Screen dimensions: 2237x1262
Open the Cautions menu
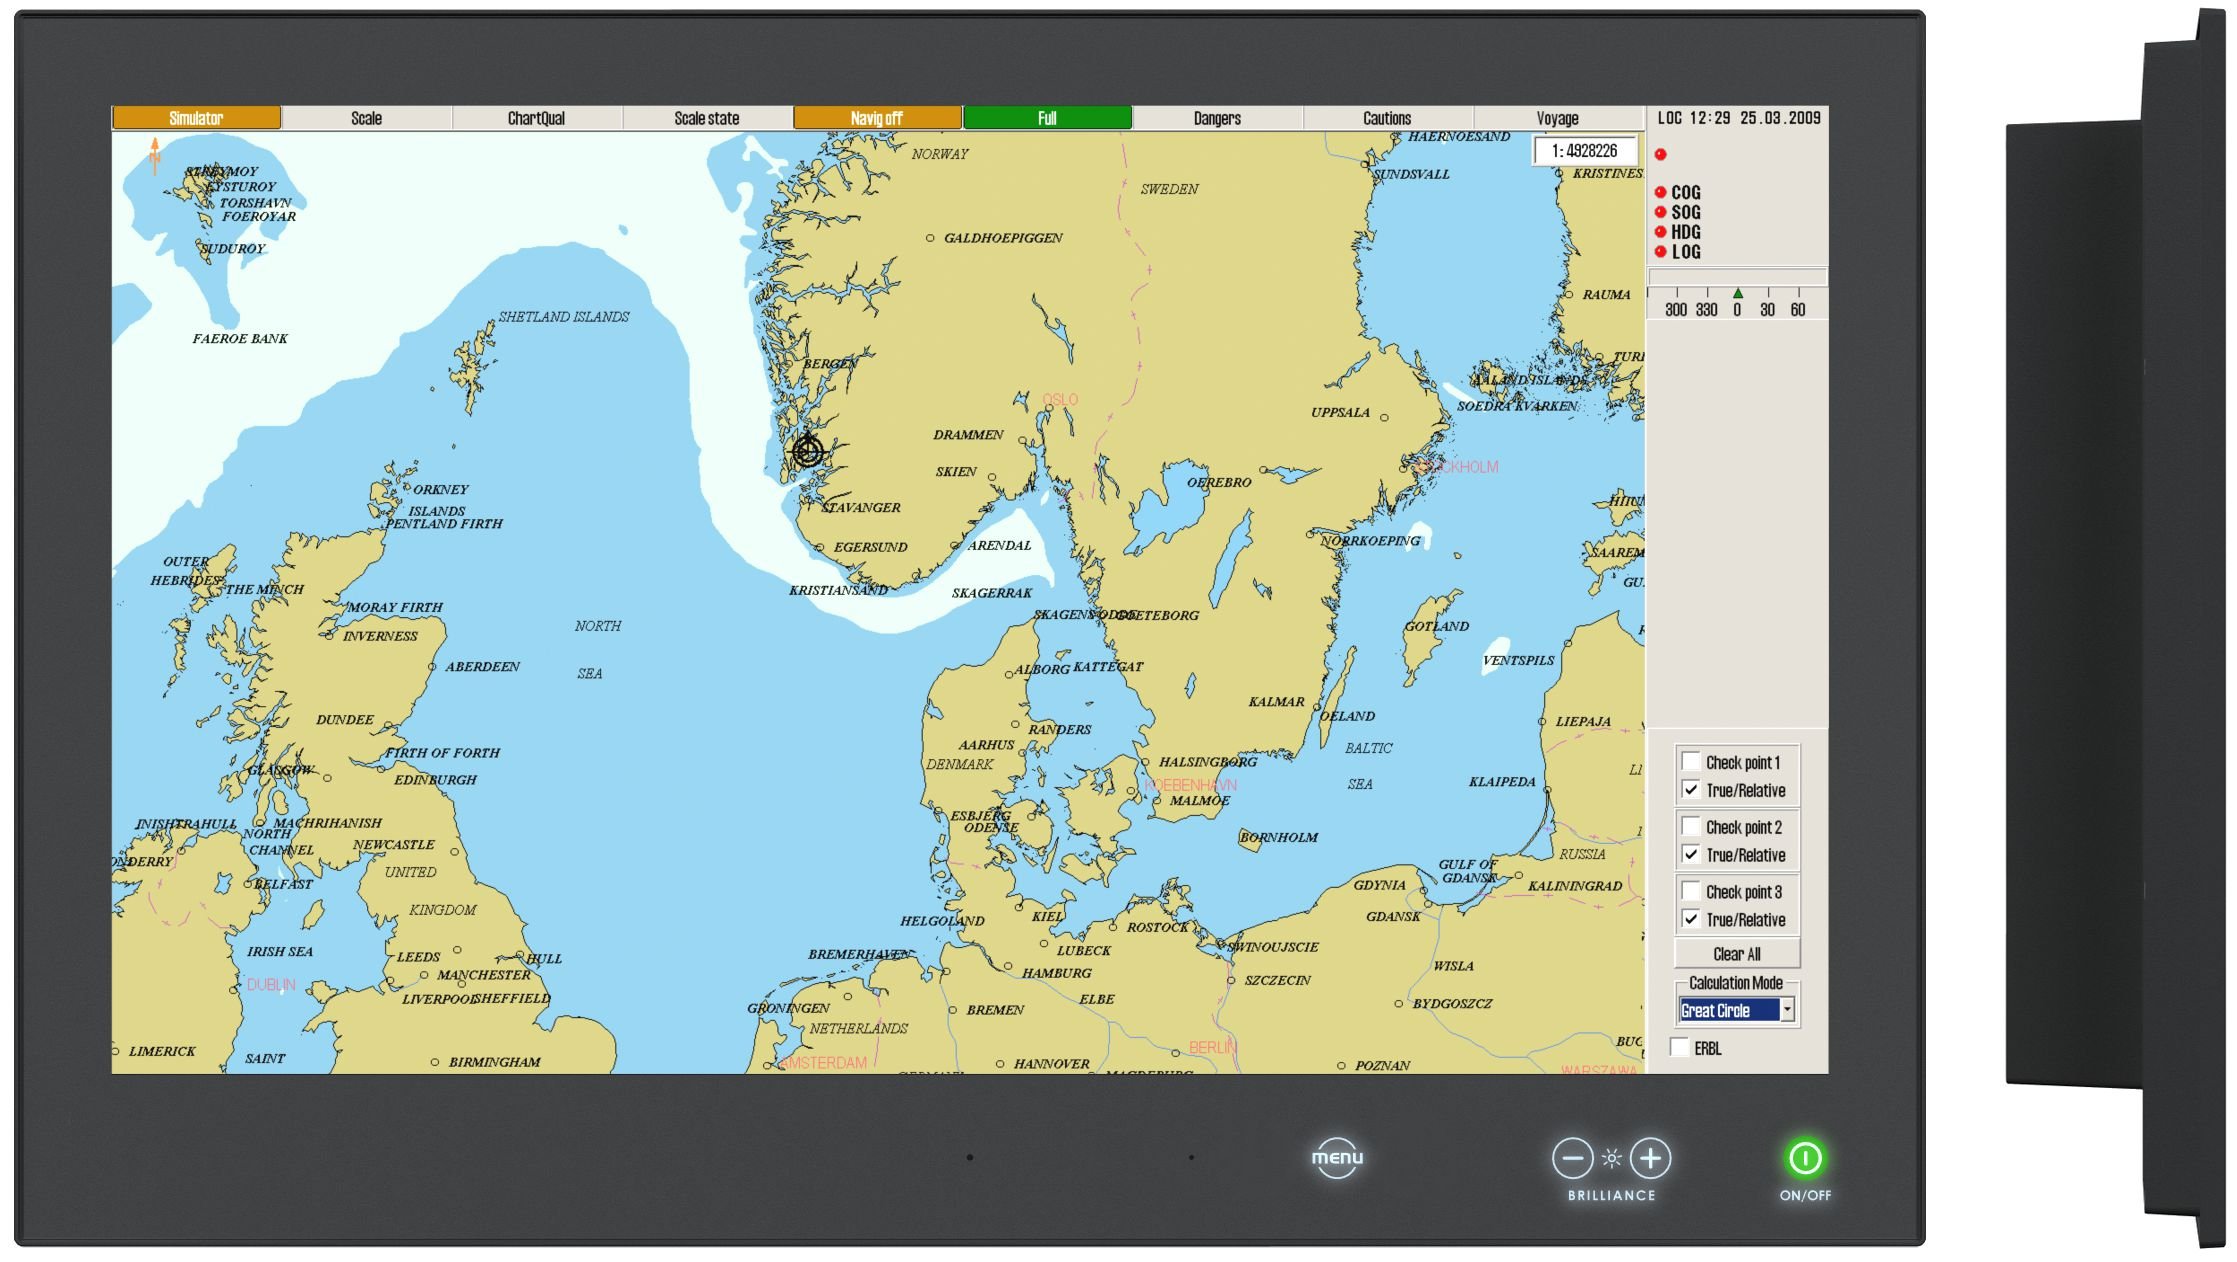pyautogui.click(x=1387, y=118)
